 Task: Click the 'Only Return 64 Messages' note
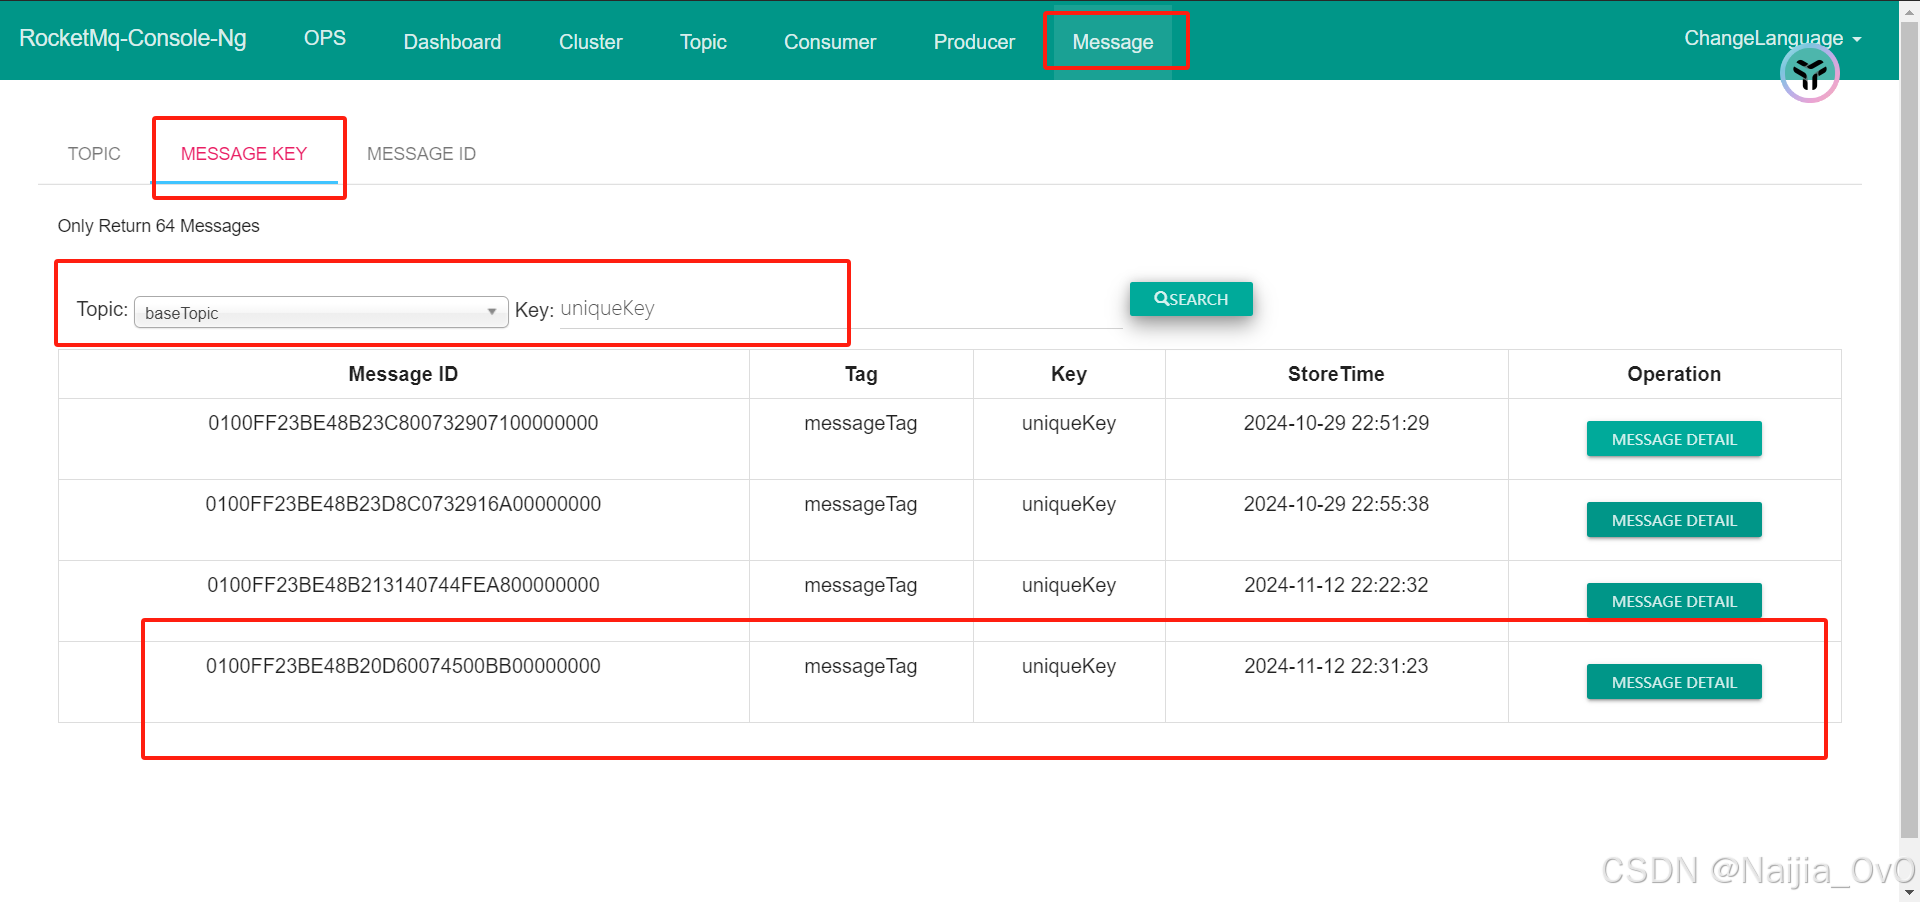(x=158, y=226)
